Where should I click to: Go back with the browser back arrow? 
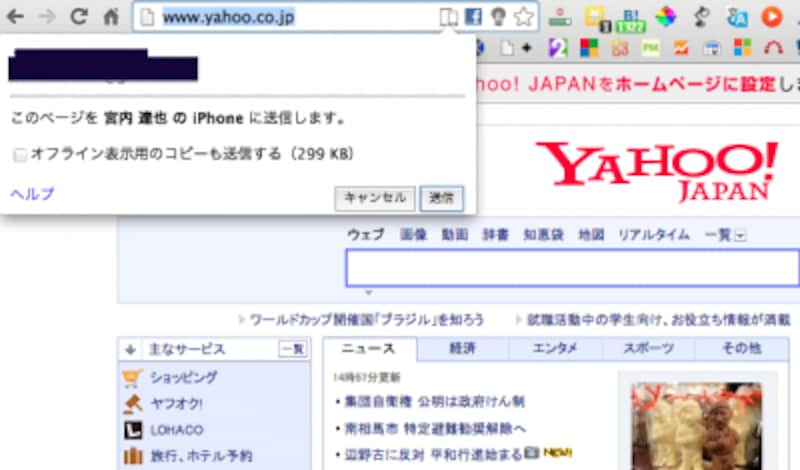click(15, 17)
